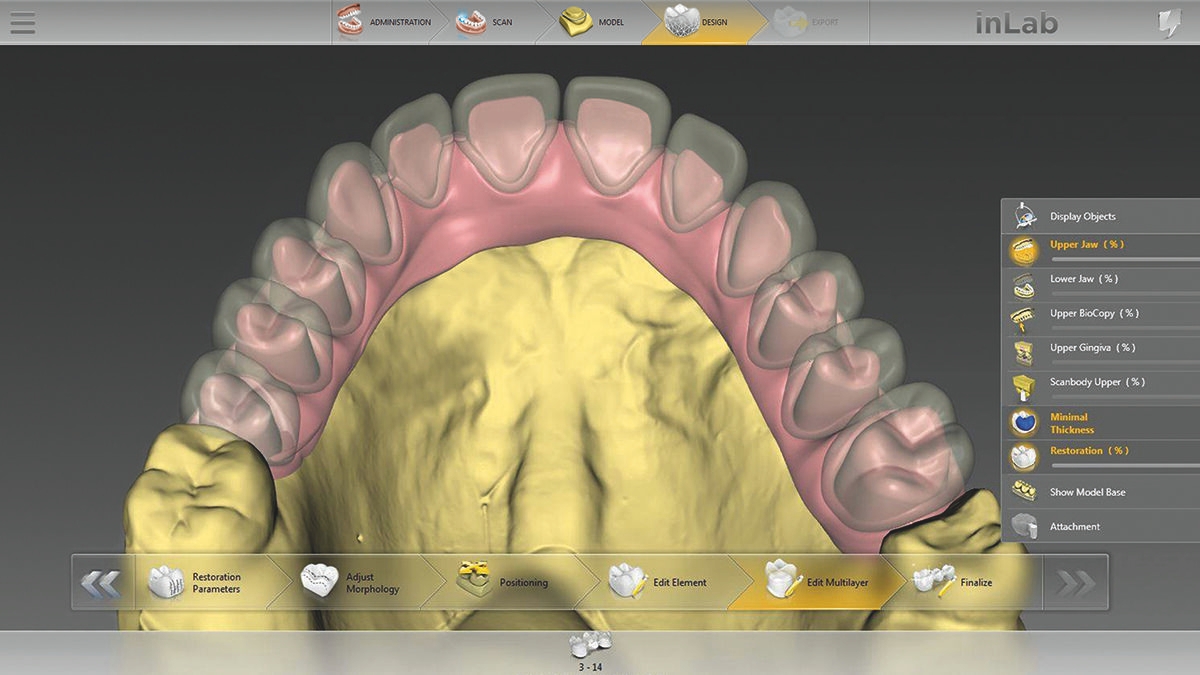The height and width of the screenshot is (675, 1200).
Task: Click the lightning bolt icon at top right
Action: [x=1169, y=23]
